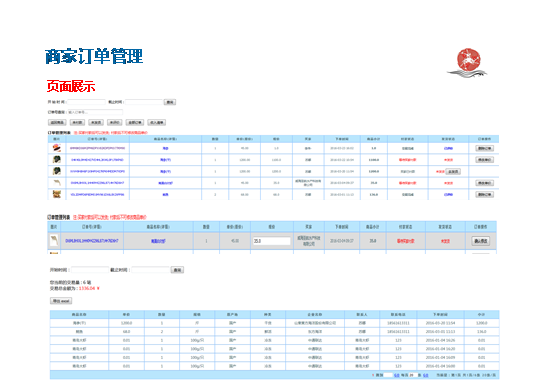Open the first order number link

click(x=97, y=148)
